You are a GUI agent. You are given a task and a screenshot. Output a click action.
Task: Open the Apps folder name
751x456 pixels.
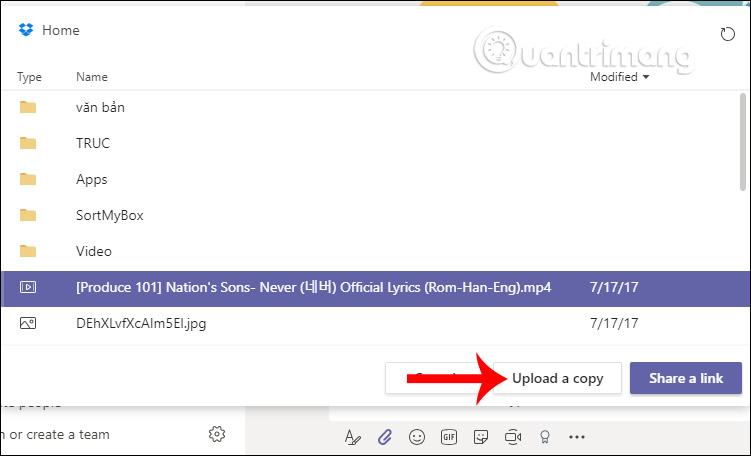click(x=91, y=180)
